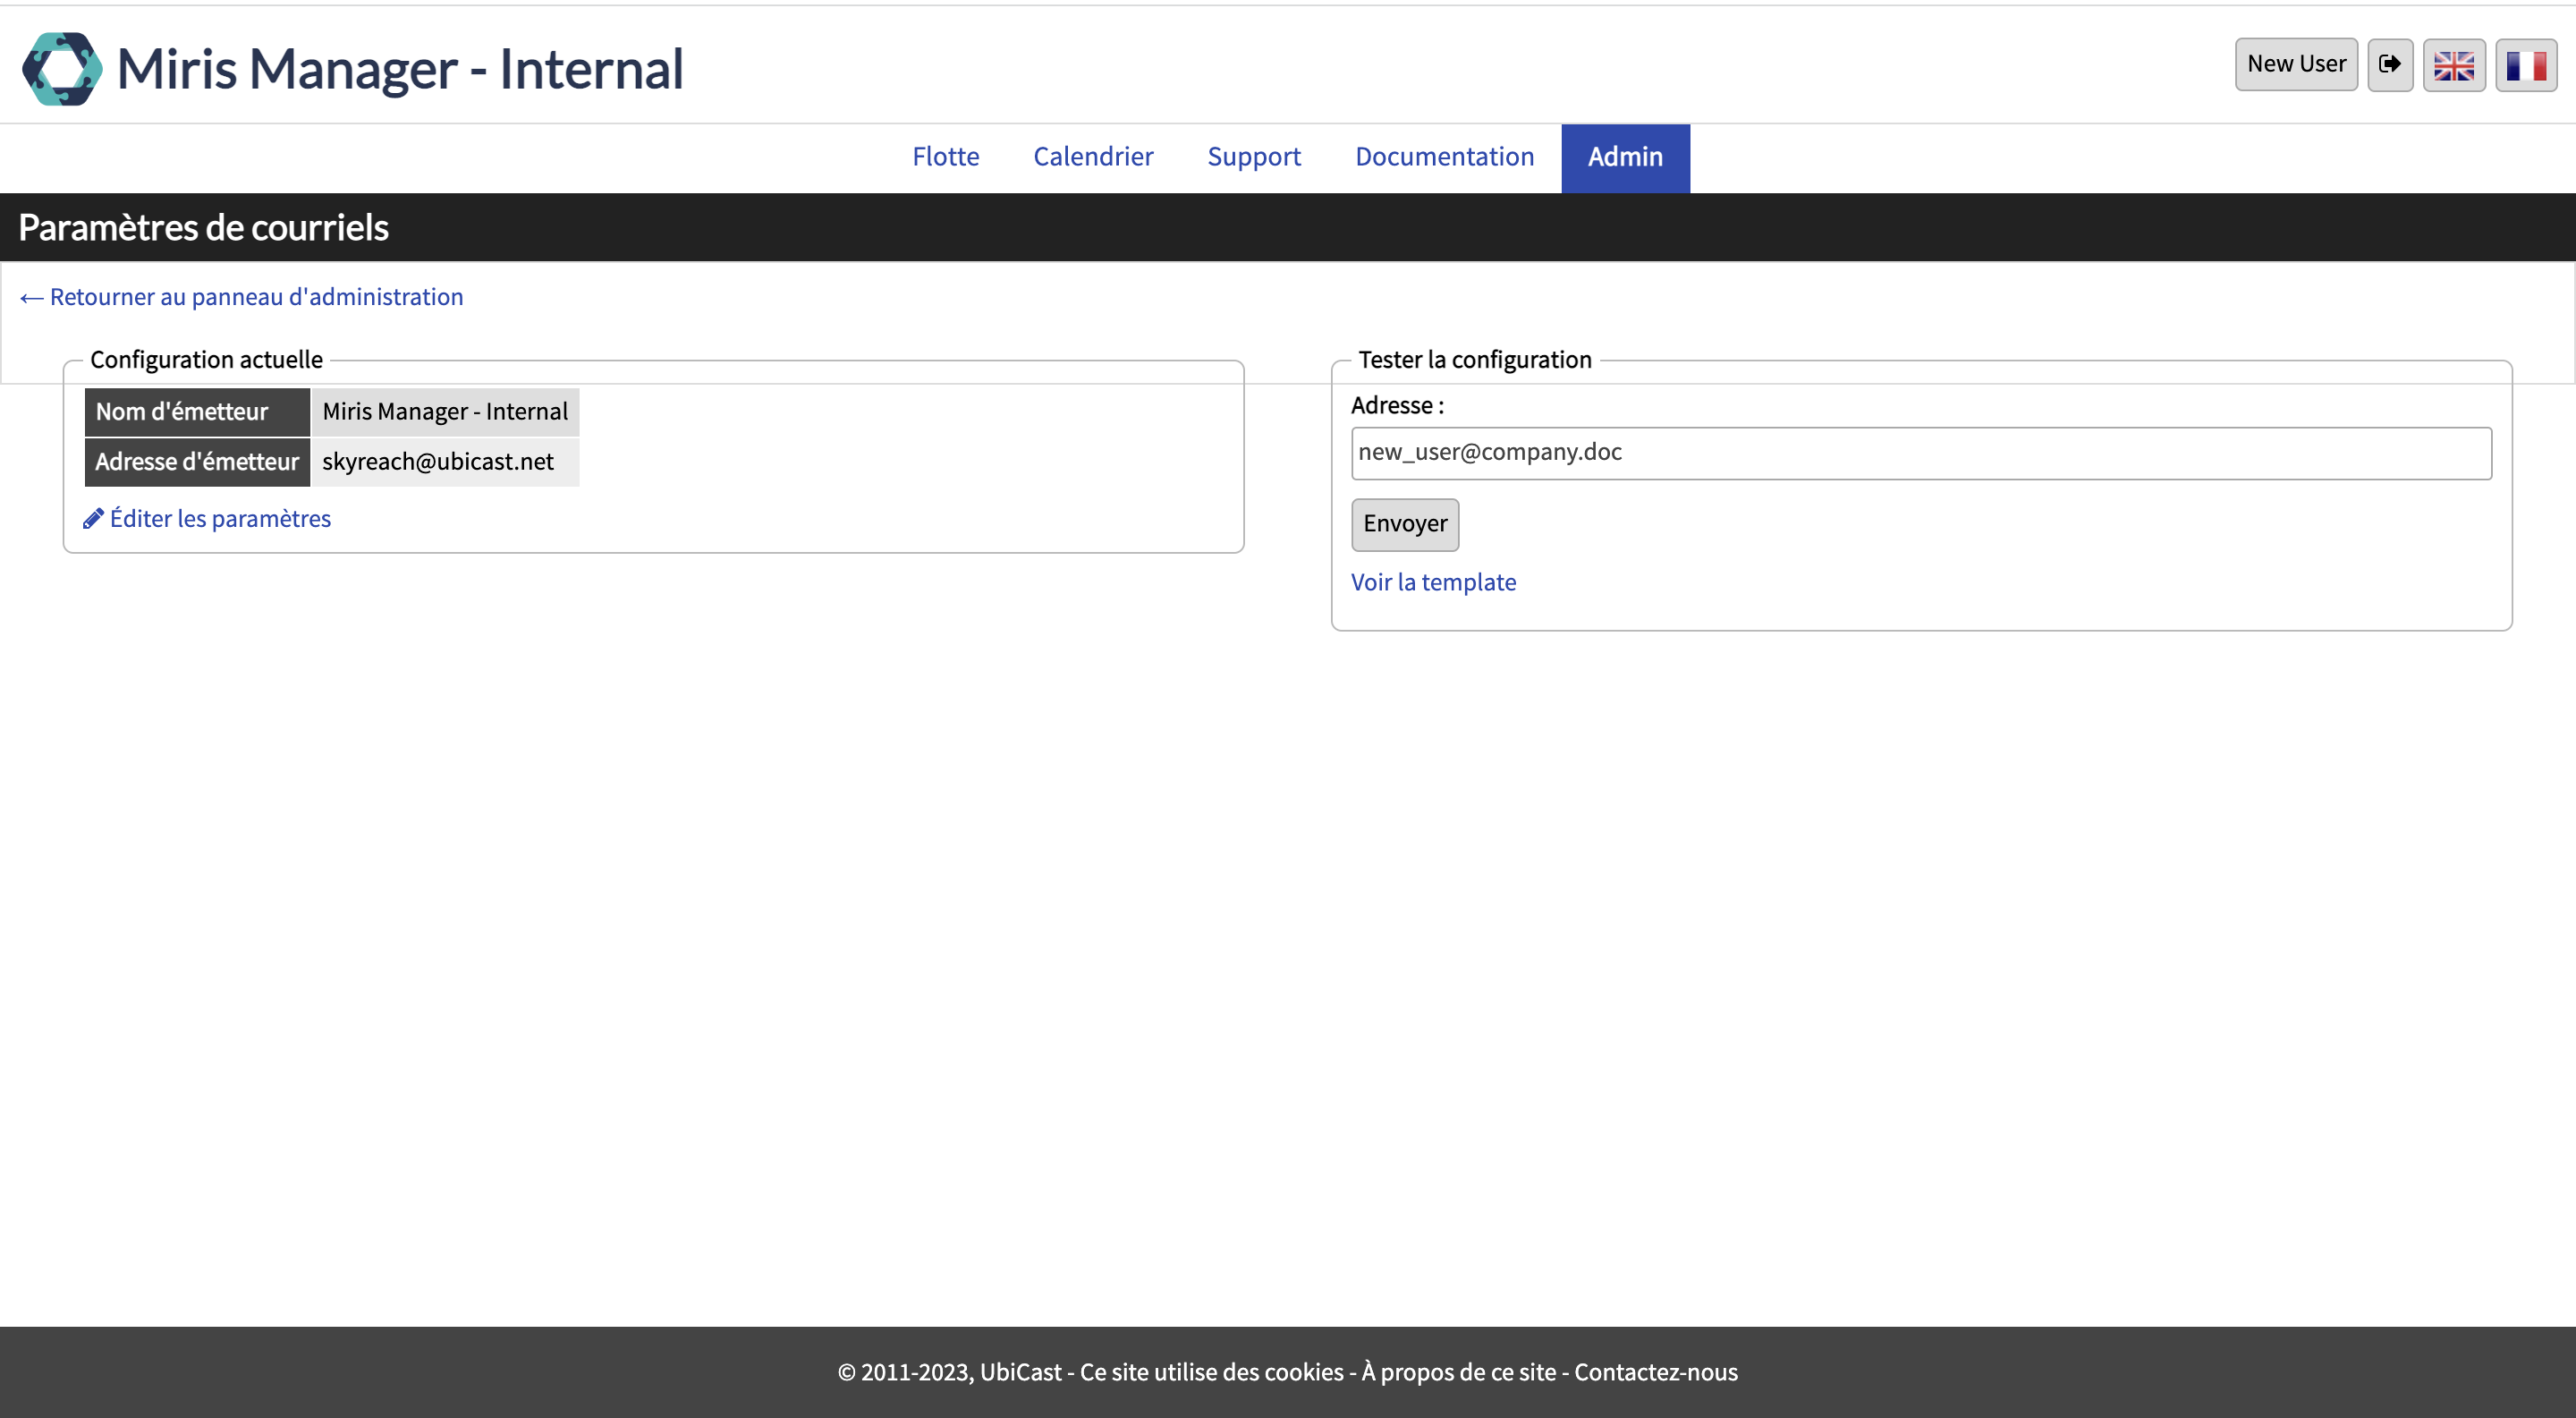2576x1418 pixels.
Task: Click the Configuration actuelle legend
Action: pos(206,359)
